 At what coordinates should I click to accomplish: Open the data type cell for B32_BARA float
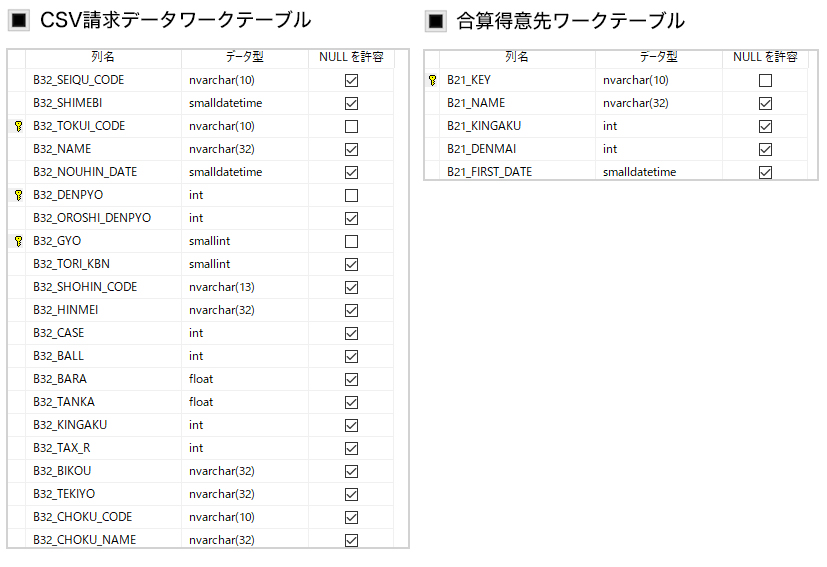[x=245, y=379]
